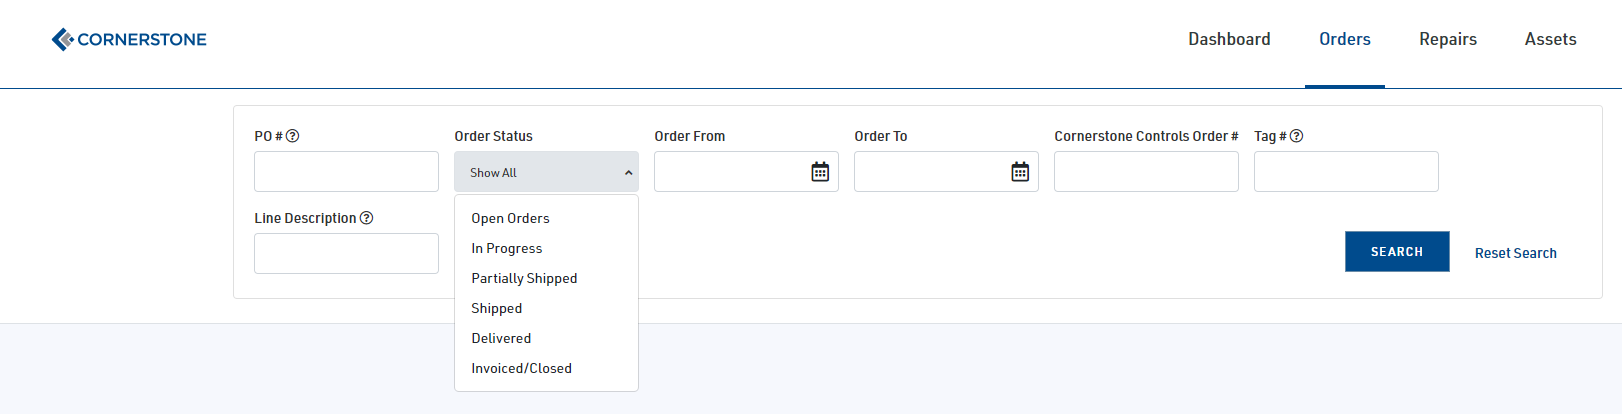The width and height of the screenshot is (1622, 414).
Task: Choose In Progress from status list
Action: click(507, 248)
